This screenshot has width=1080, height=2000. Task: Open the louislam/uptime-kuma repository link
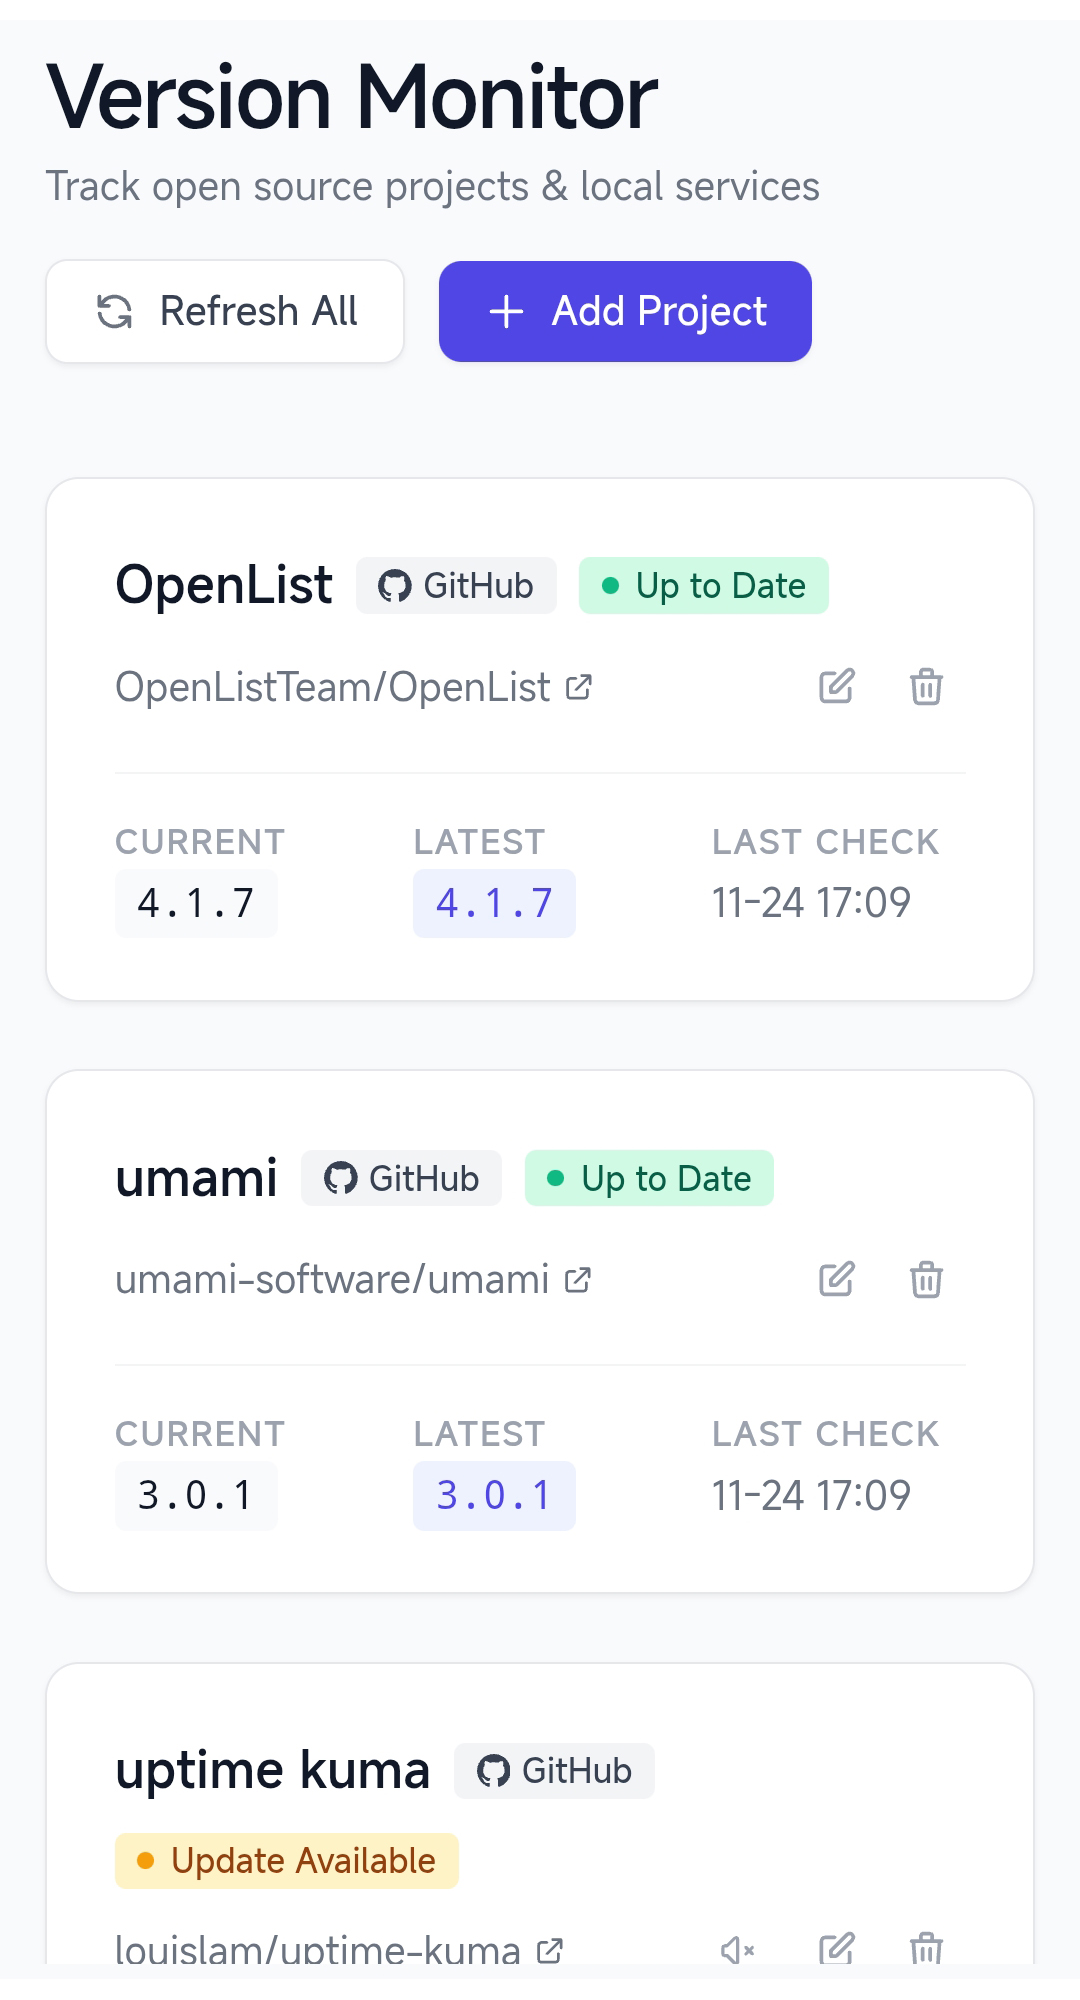point(318,1950)
